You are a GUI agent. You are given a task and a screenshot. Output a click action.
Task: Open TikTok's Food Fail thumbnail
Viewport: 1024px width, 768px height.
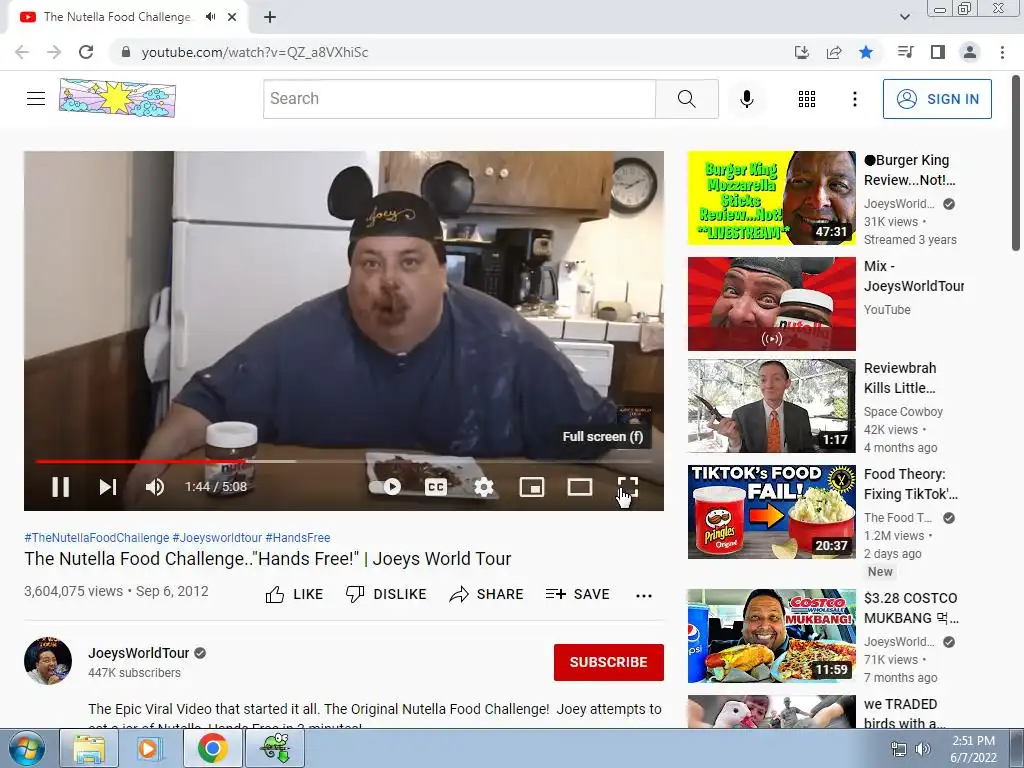tap(771, 511)
